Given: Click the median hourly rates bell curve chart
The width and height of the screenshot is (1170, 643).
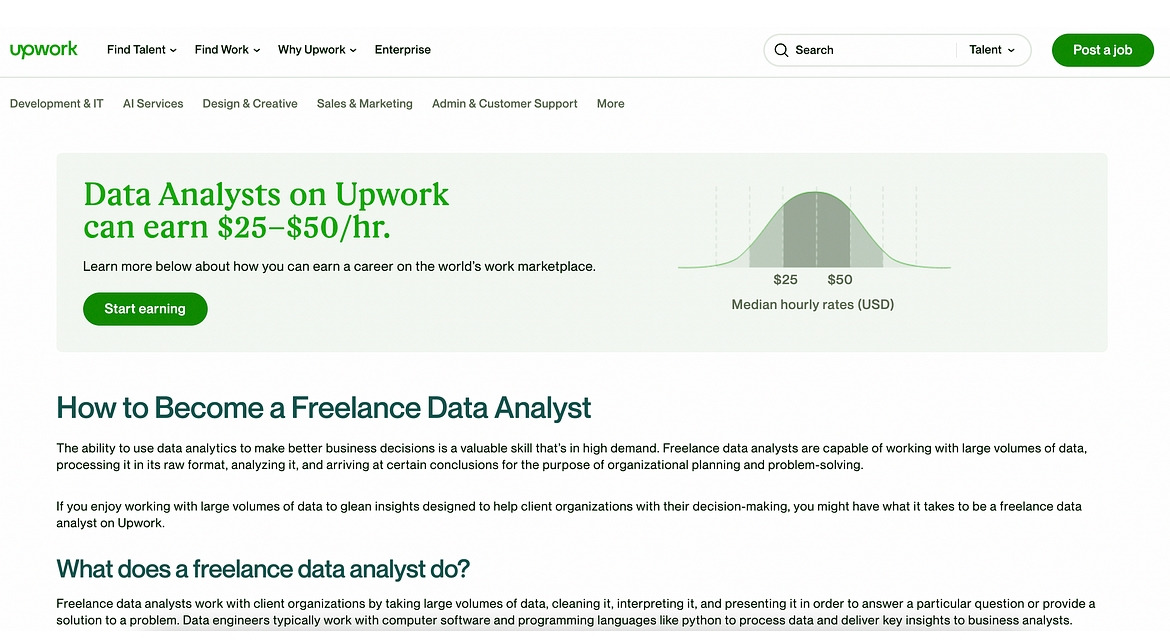Looking at the screenshot, I should pyautogui.click(x=814, y=229).
